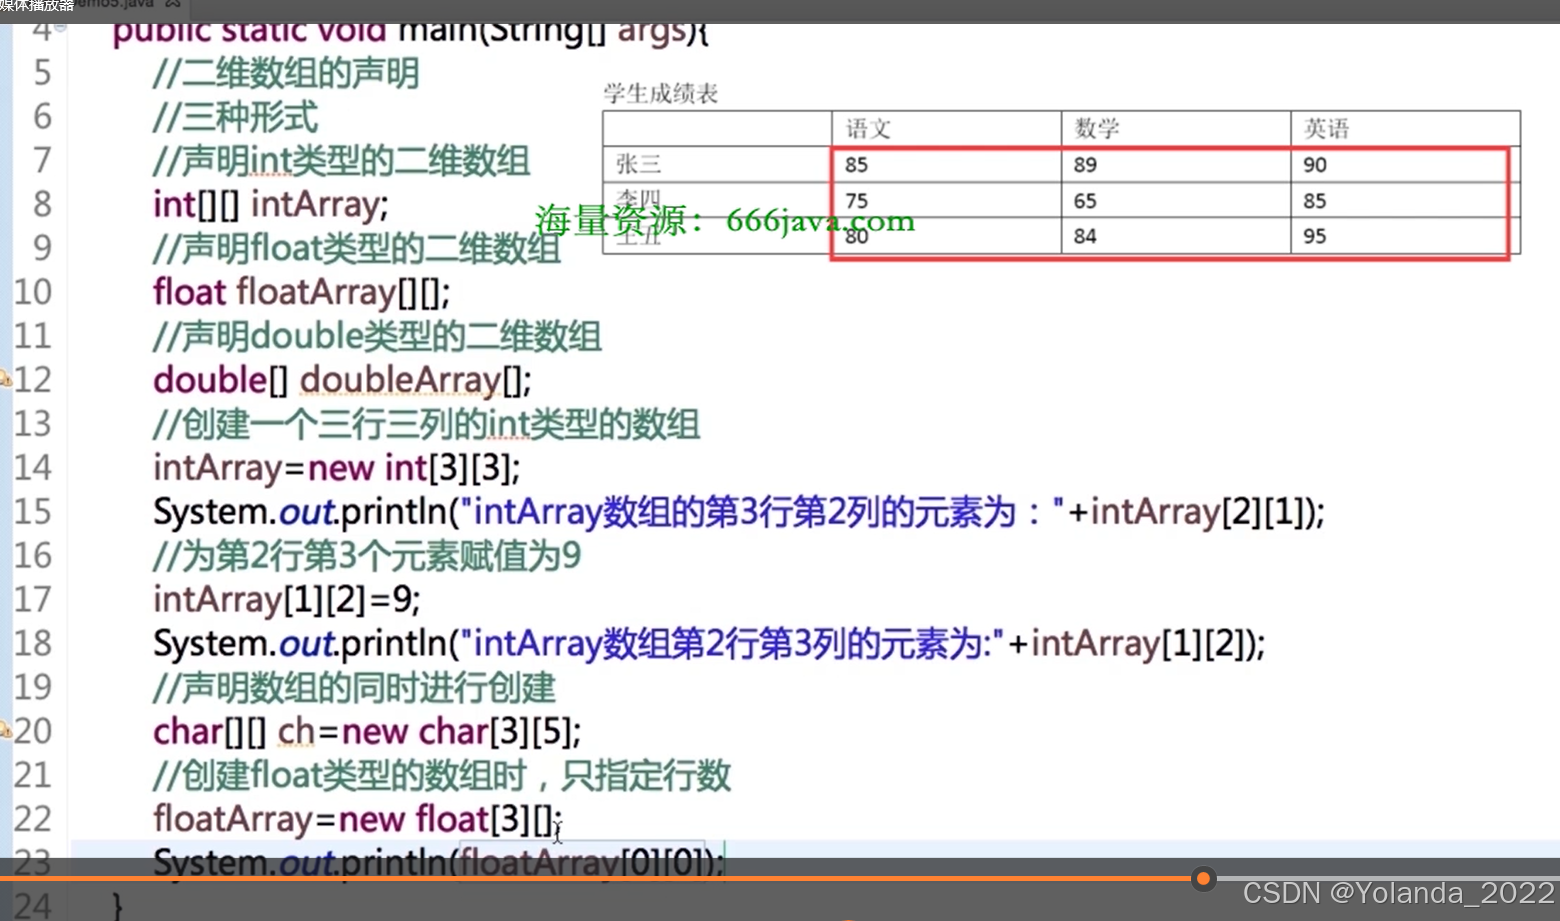The image size is (1560, 921).
Task: Click the comment '//创建float类型的数组时，只指定行数'
Action: pyautogui.click(x=442, y=776)
